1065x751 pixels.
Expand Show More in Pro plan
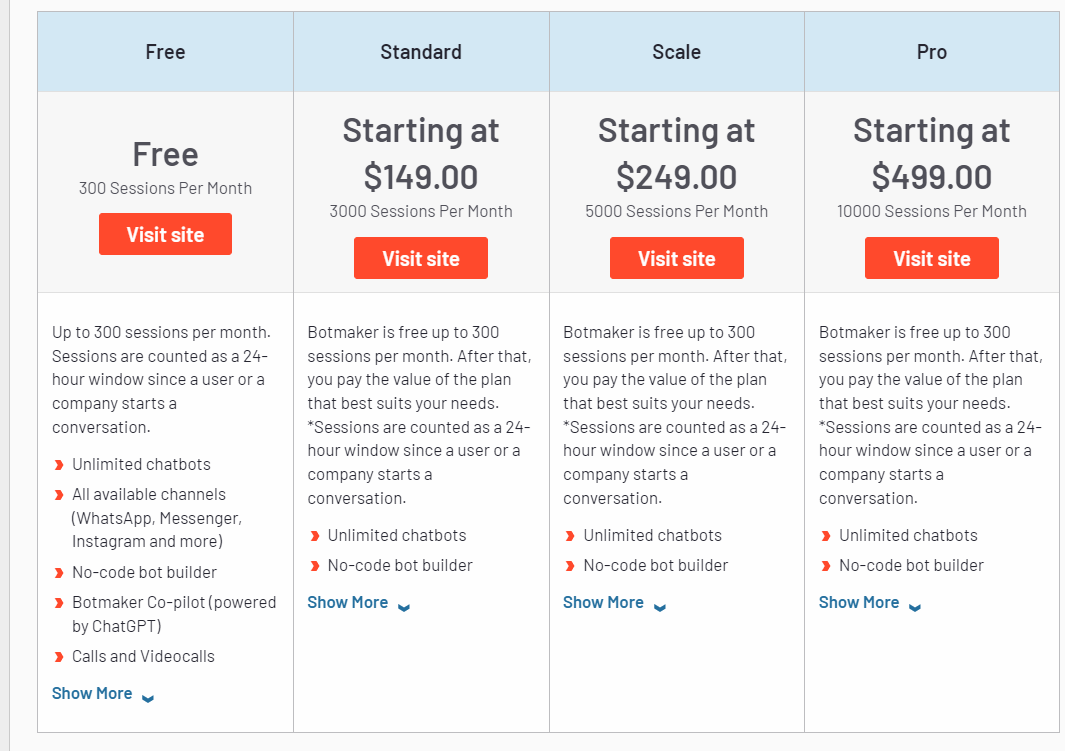pos(859,602)
